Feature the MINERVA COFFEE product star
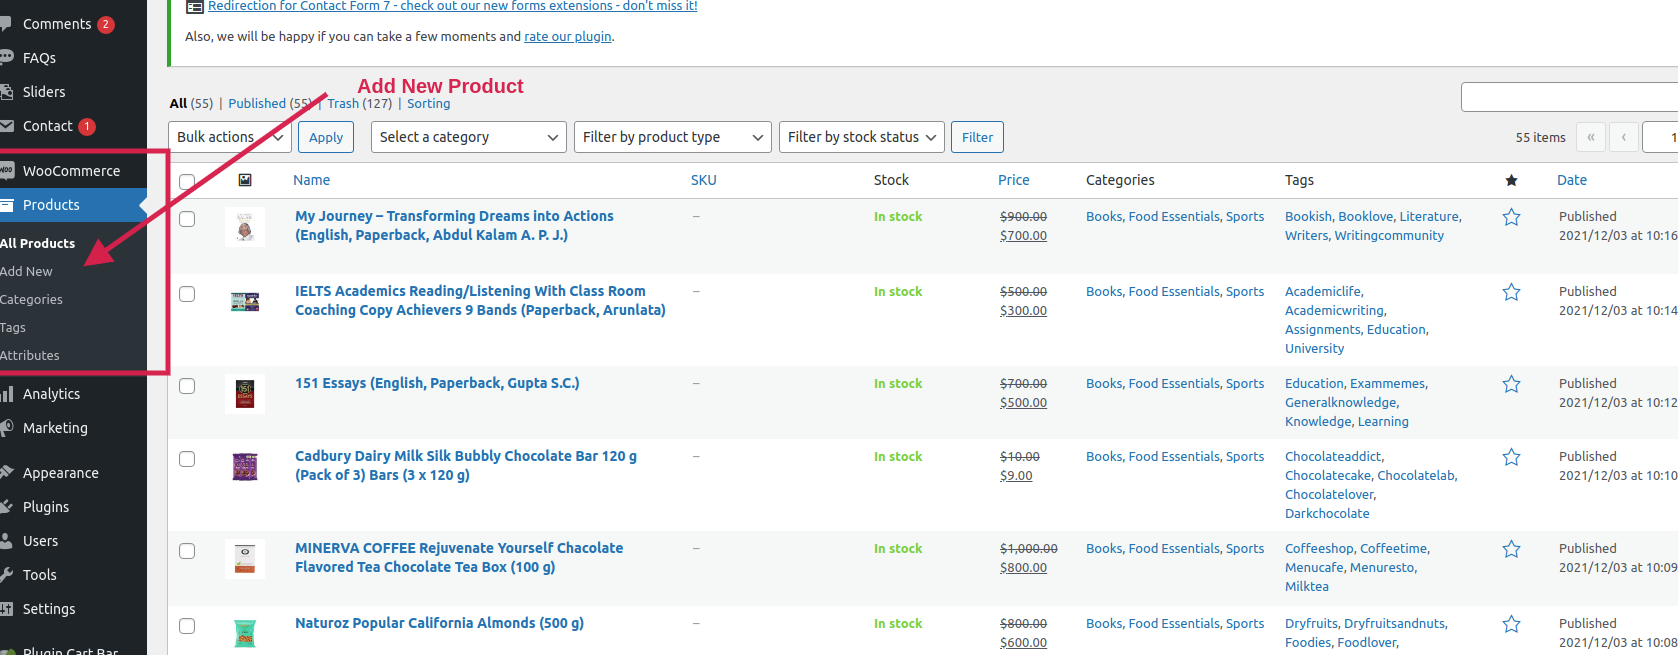This screenshot has height=655, width=1678. click(x=1511, y=549)
